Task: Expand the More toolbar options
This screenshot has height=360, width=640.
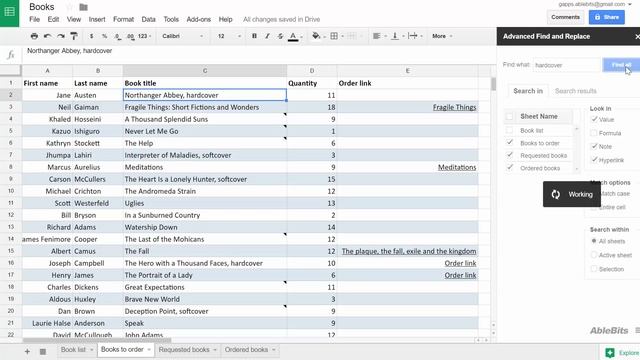Action: click(x=442, y=36)
